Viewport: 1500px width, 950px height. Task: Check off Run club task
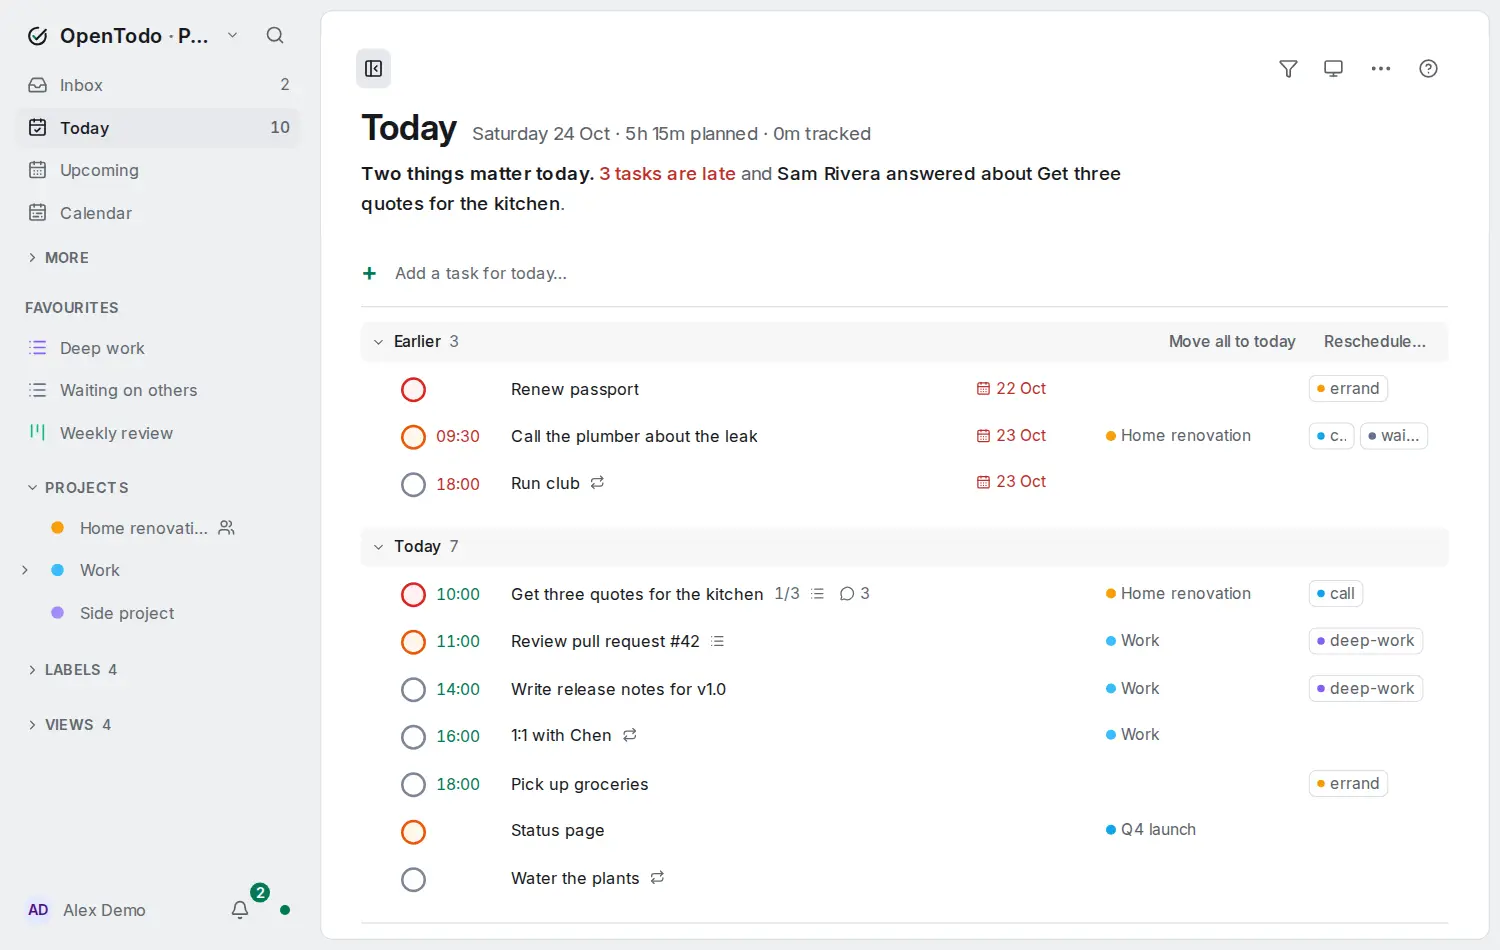pyautogui.click(x=413, y=485)
